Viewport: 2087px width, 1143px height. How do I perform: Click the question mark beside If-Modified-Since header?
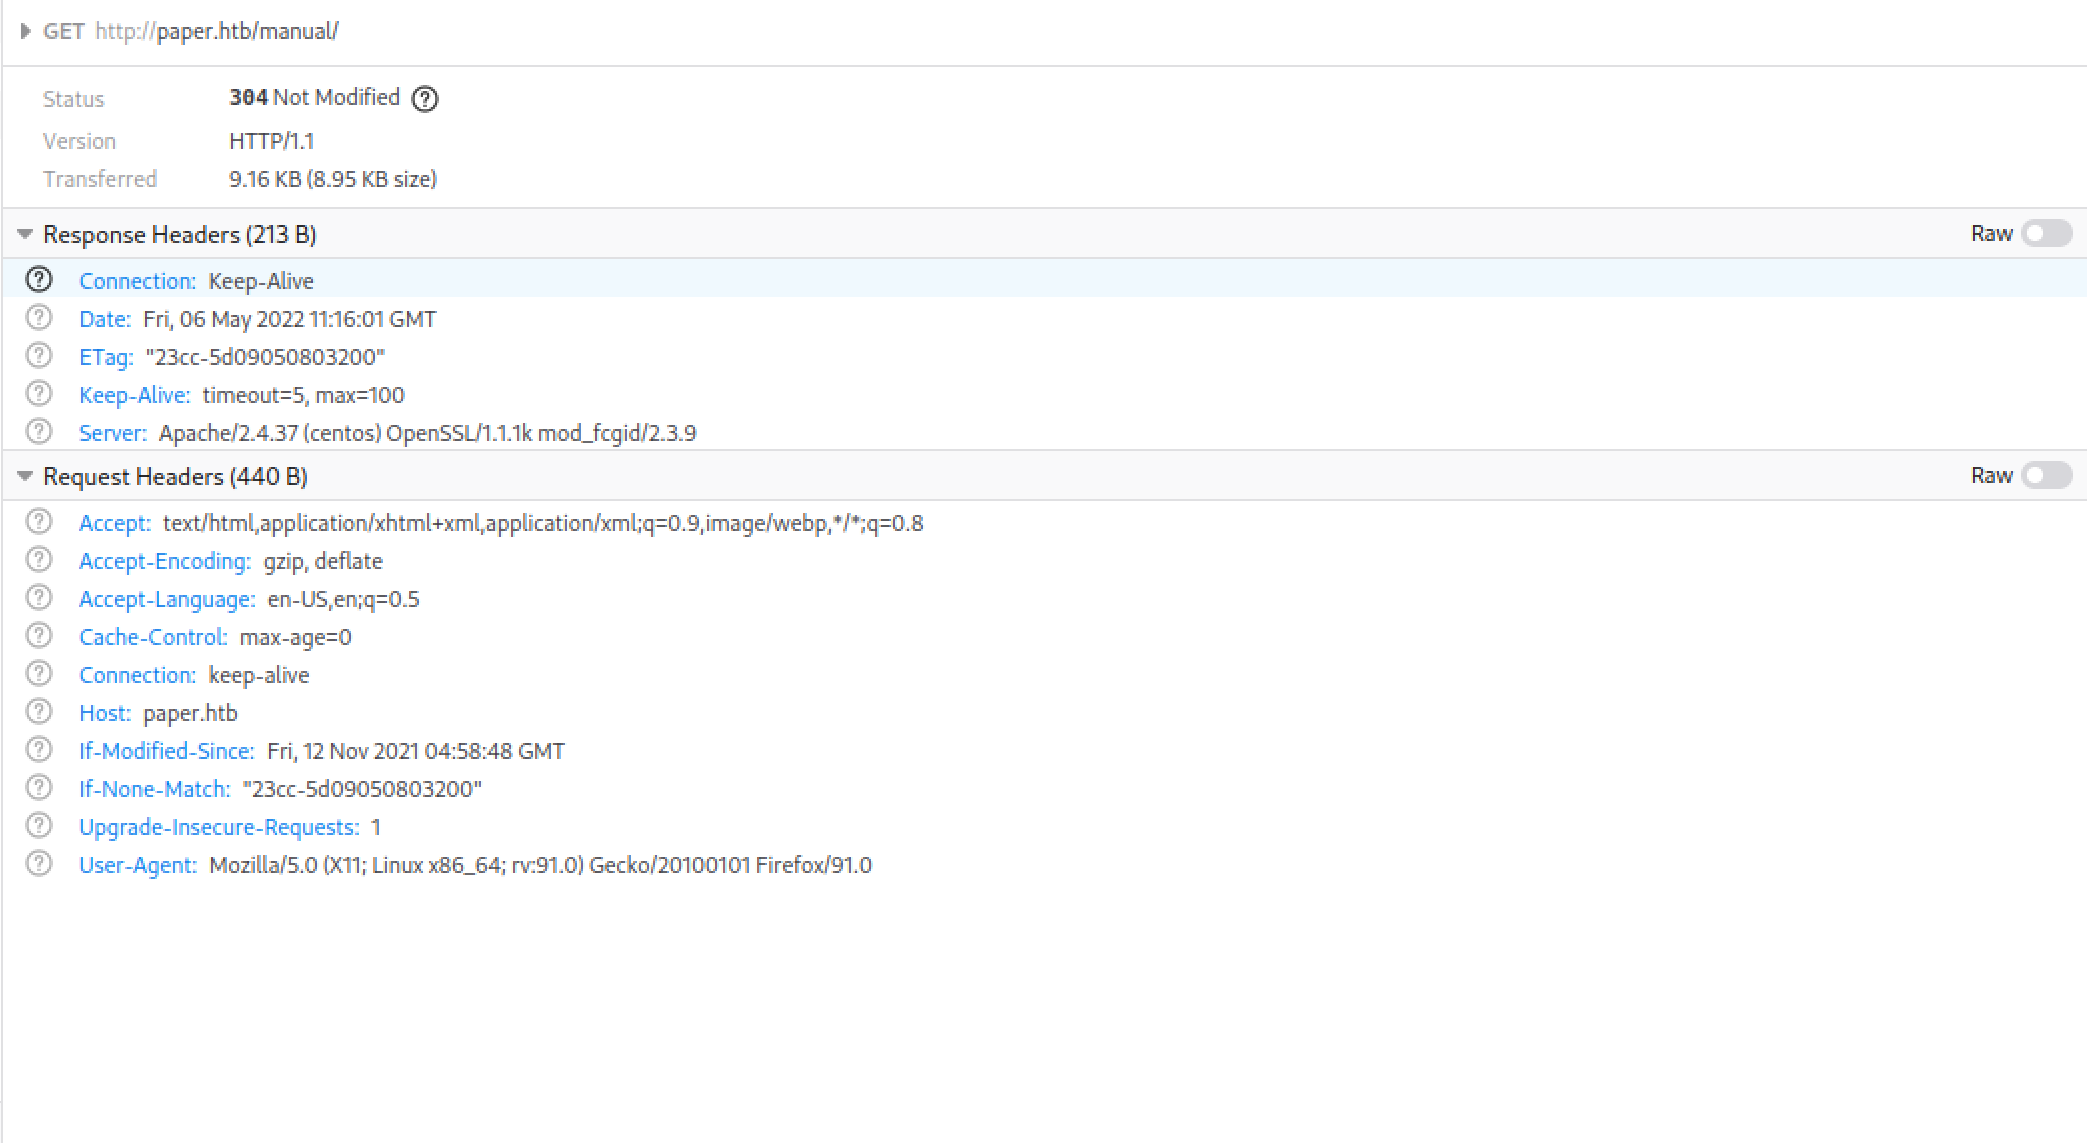39,750
